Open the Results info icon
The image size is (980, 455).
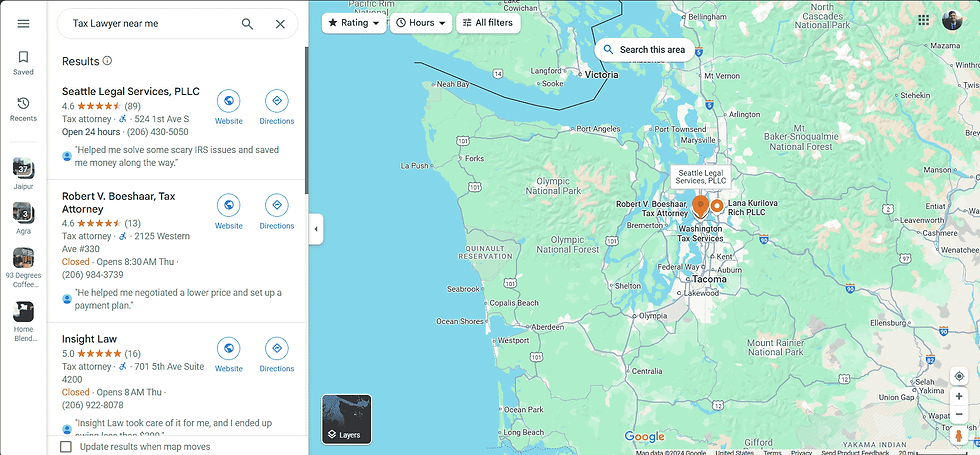(108, 61)
